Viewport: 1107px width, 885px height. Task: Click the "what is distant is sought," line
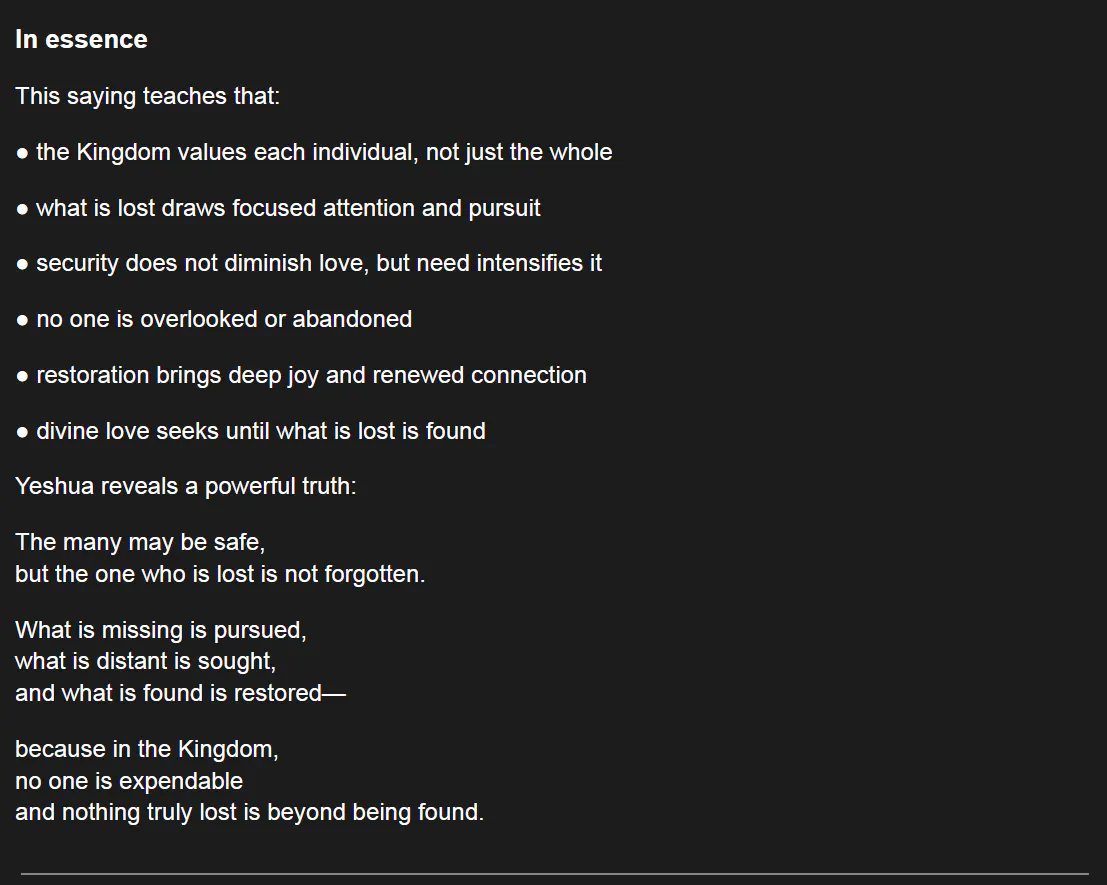145,661
